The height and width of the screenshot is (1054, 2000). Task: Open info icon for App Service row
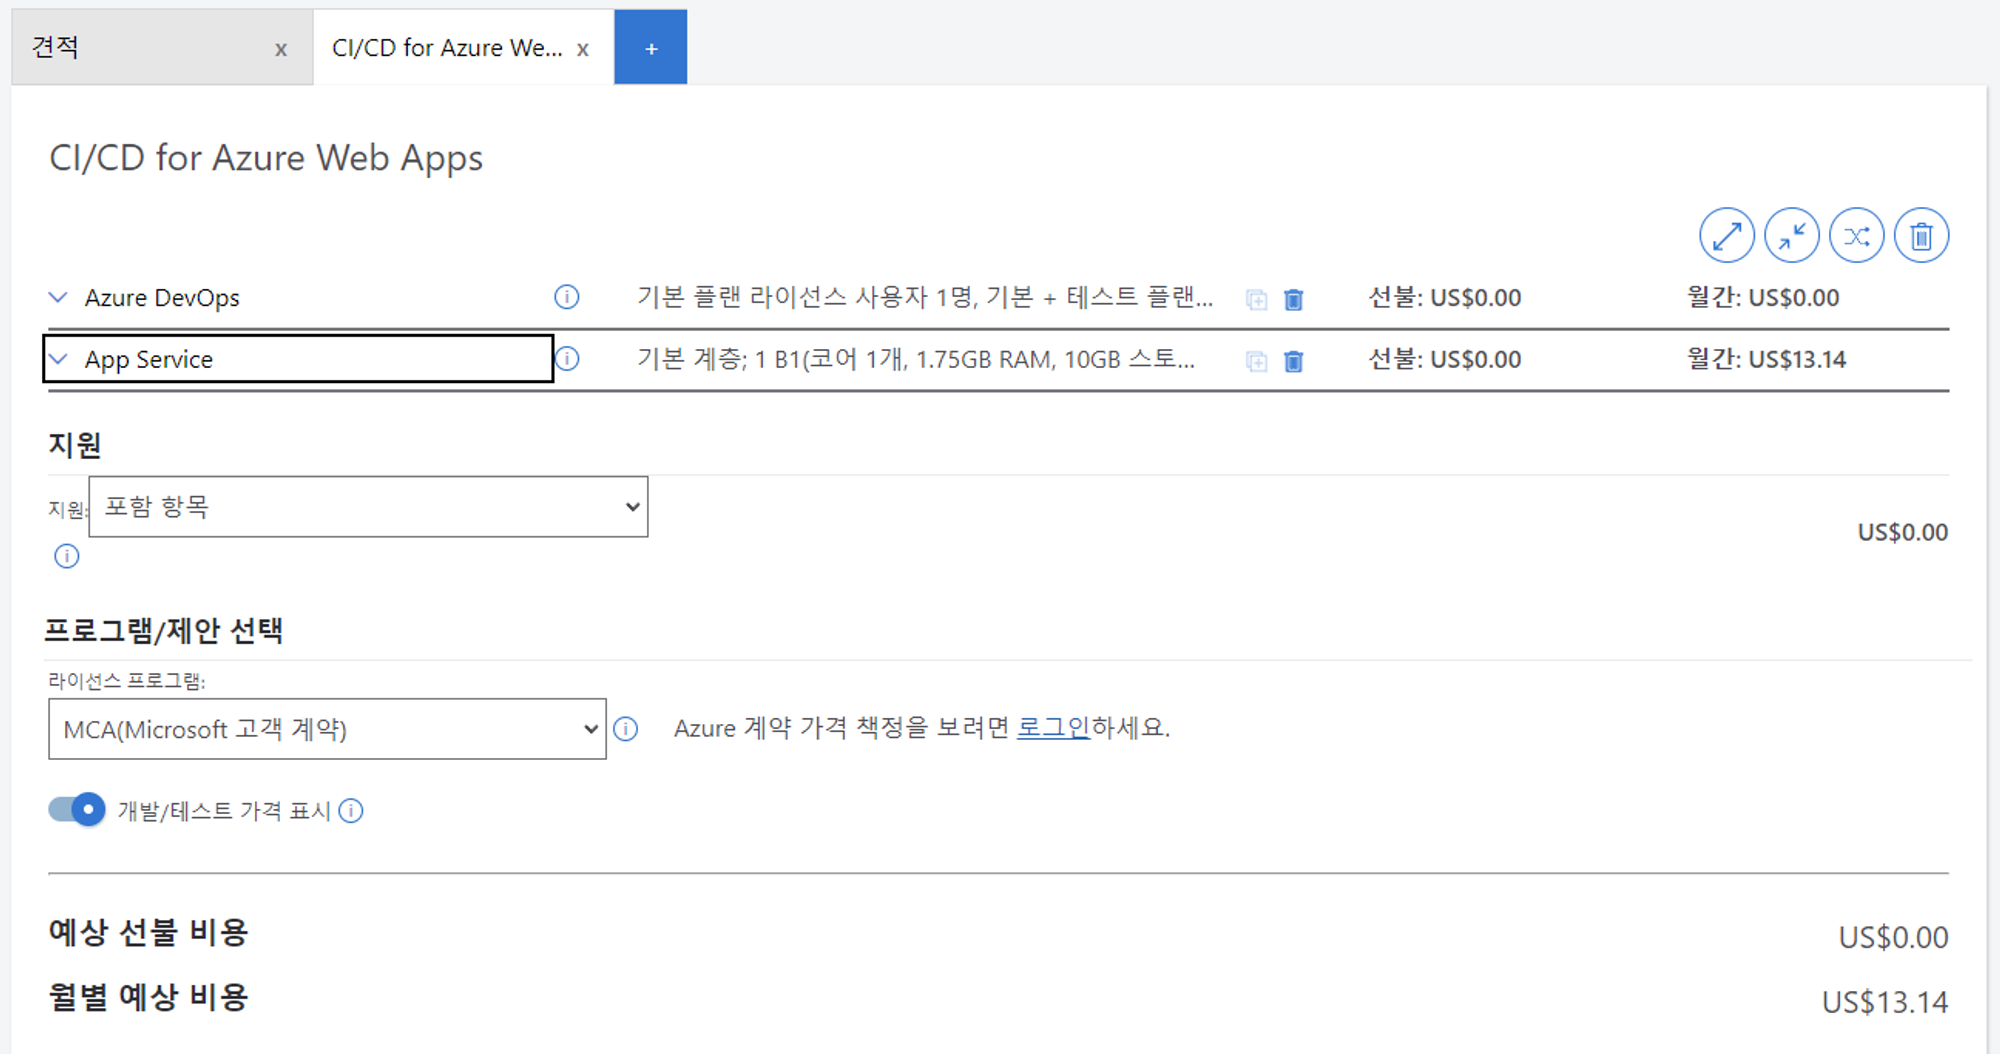[567, 358]
